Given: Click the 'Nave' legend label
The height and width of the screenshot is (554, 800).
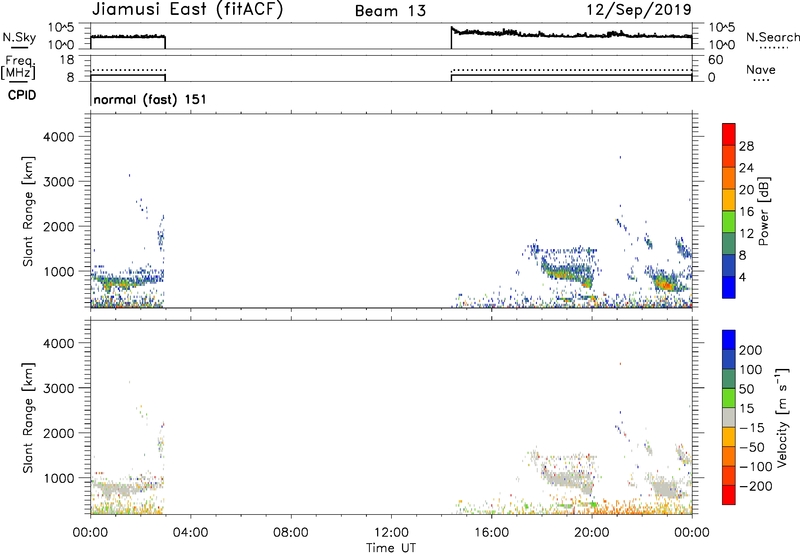Looking at the screenshot, I should (761, 69).
